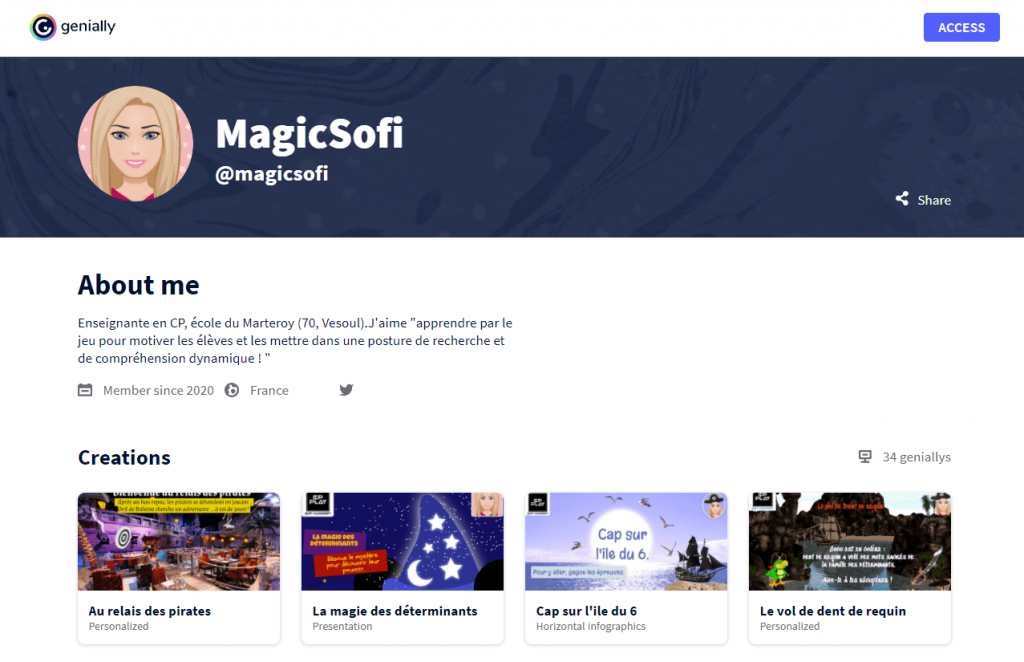Click the title Au relais des pirates
The image size is (1024, 662).
click(150, 611)
